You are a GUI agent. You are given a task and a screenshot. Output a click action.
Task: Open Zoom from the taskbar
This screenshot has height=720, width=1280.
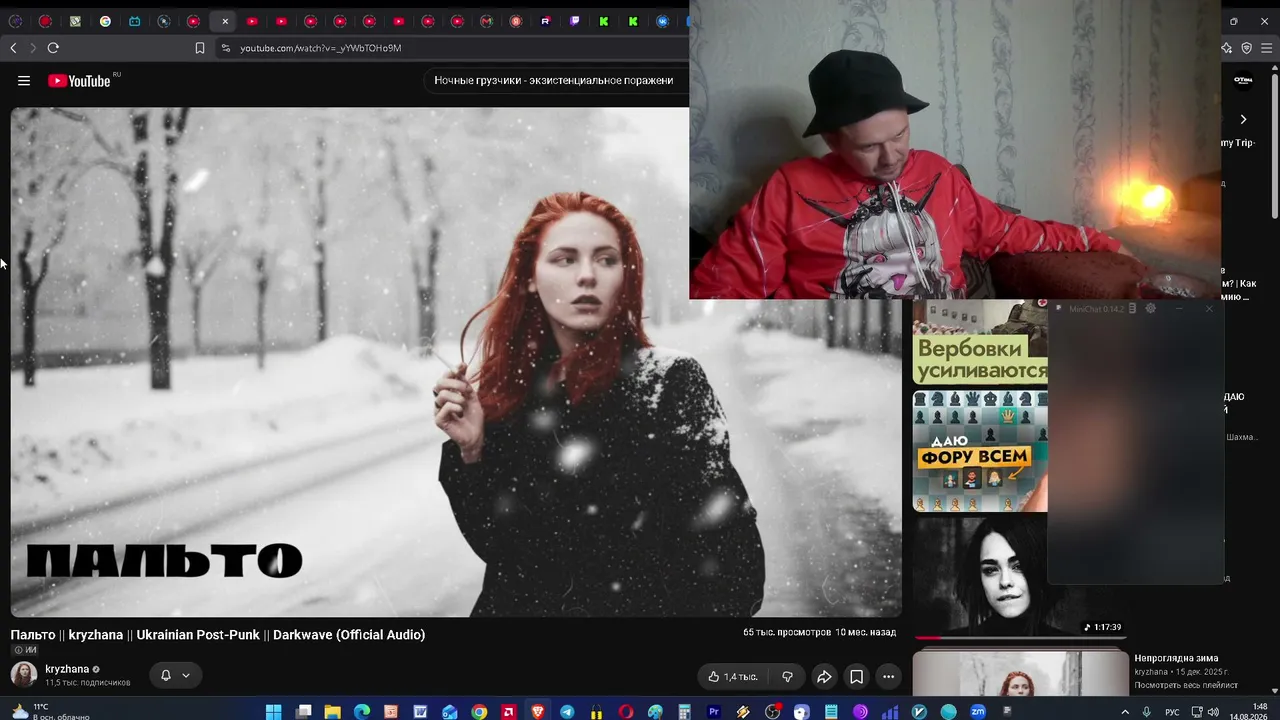tap(978, 712)
